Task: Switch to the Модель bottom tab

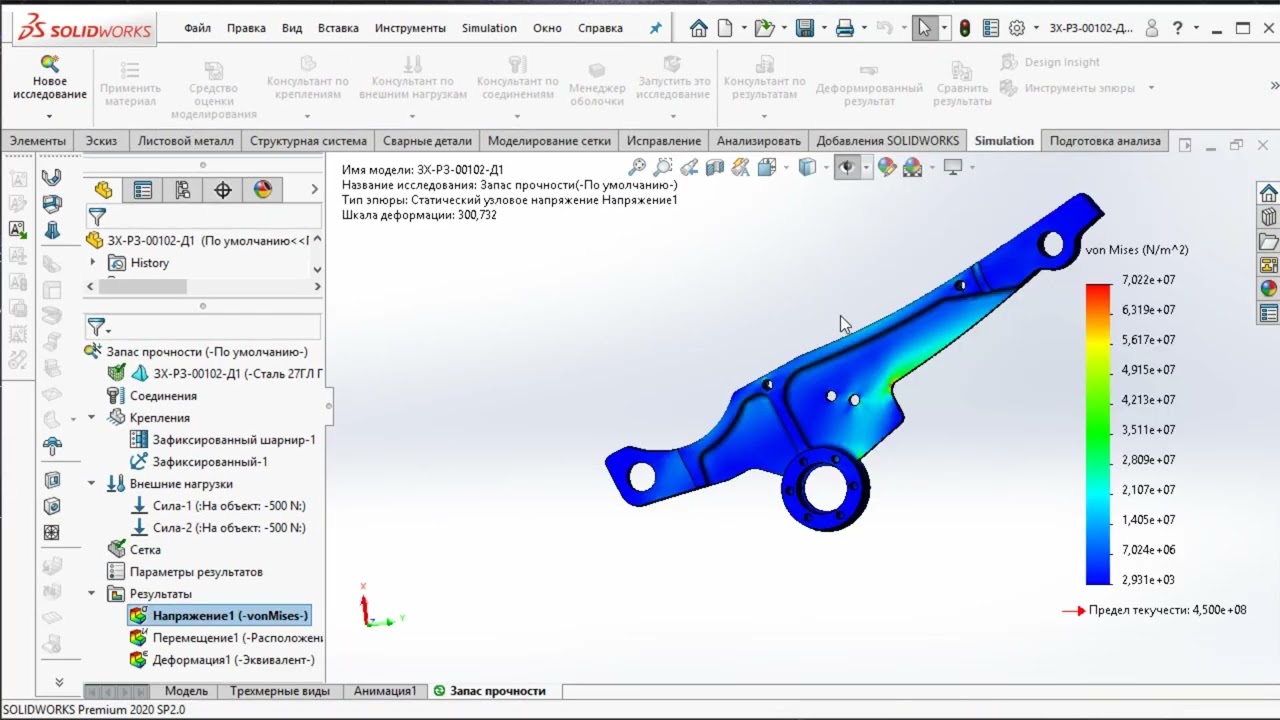Action: tap(186, 691)
